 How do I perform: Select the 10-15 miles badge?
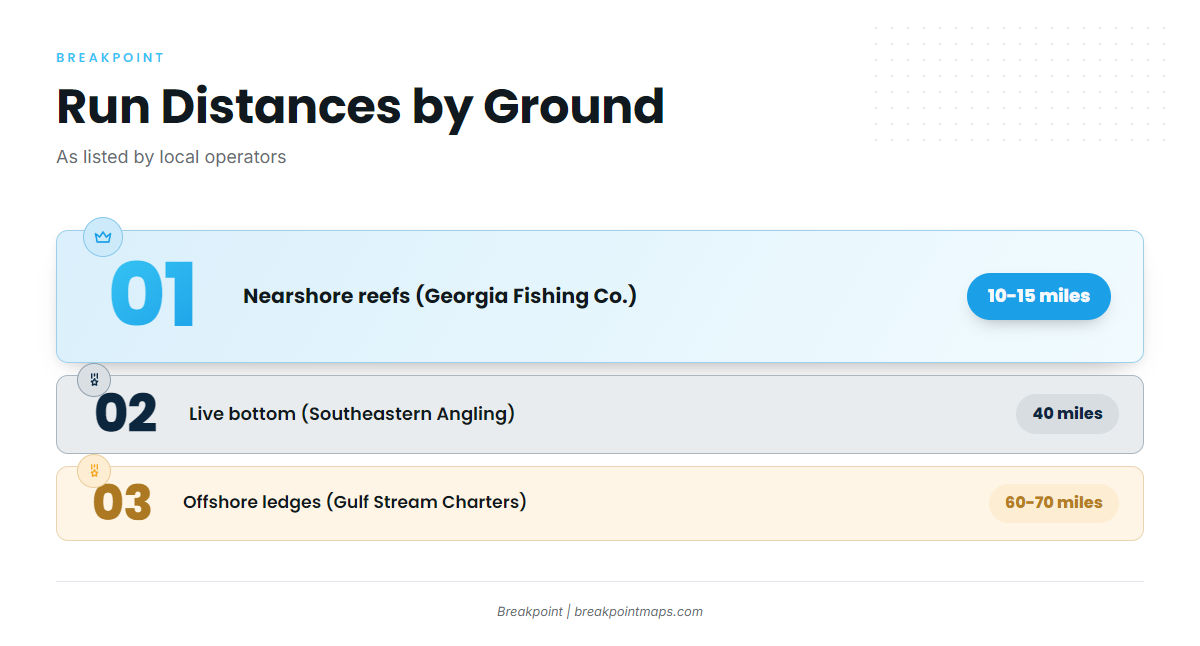pos(1039,296)
